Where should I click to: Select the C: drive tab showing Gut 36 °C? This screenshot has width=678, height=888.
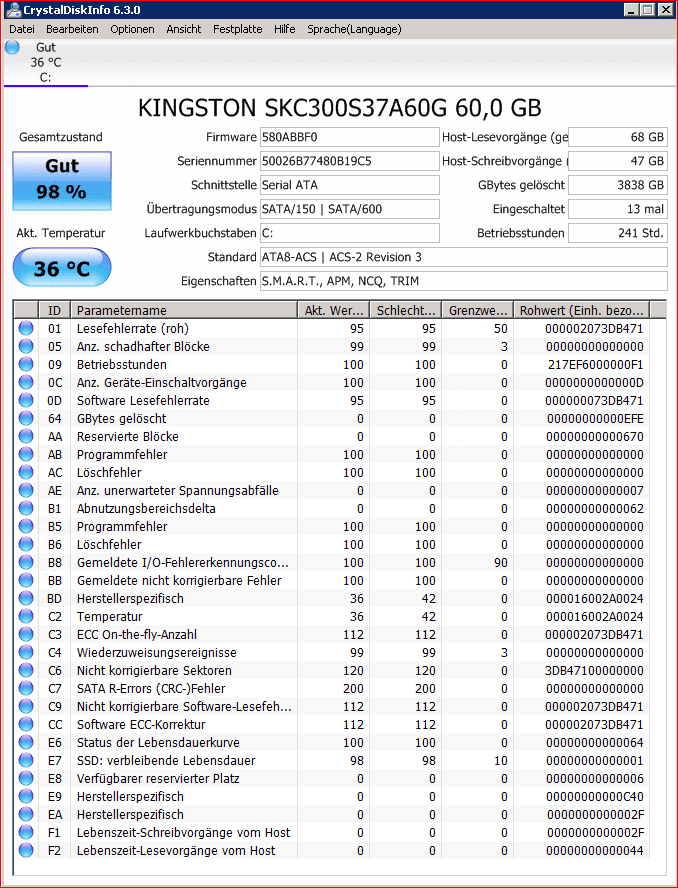click(x=45, y=62)
